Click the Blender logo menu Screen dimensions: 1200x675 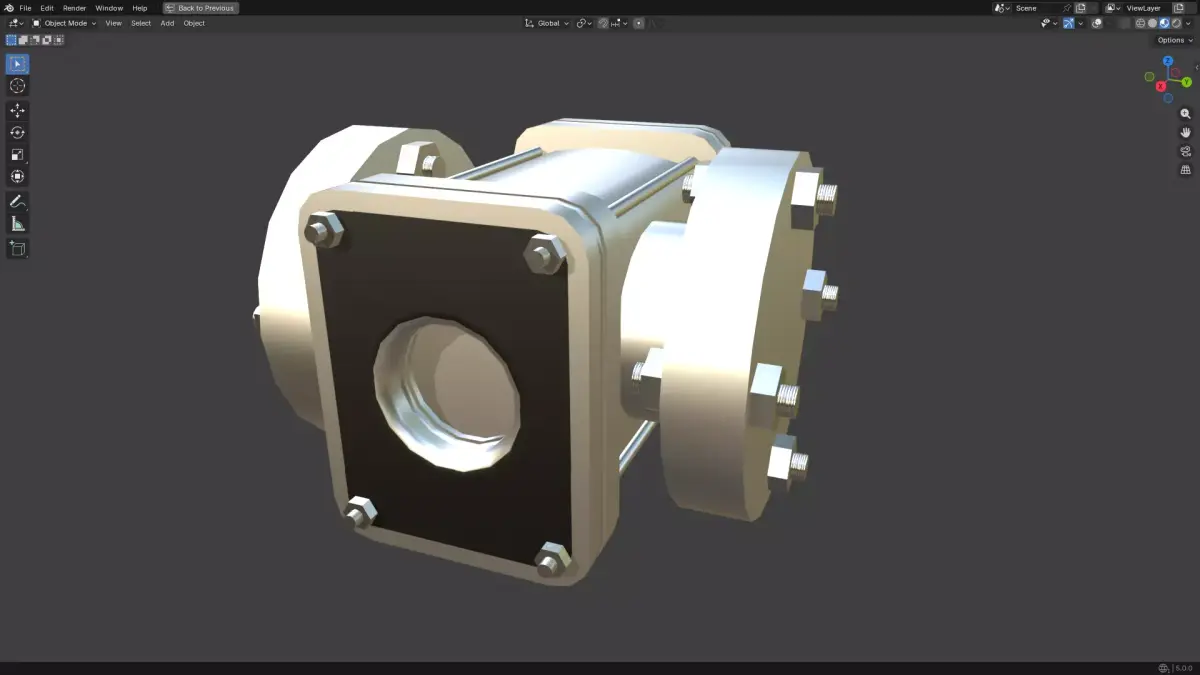pyautogui.click(x=9, y=8)
